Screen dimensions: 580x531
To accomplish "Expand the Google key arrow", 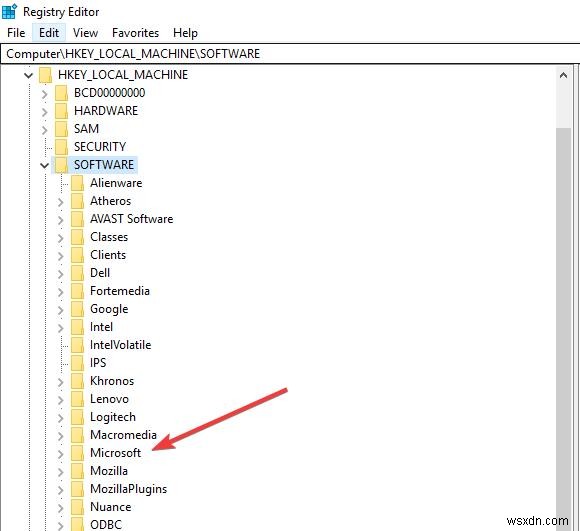I will 61,310.
